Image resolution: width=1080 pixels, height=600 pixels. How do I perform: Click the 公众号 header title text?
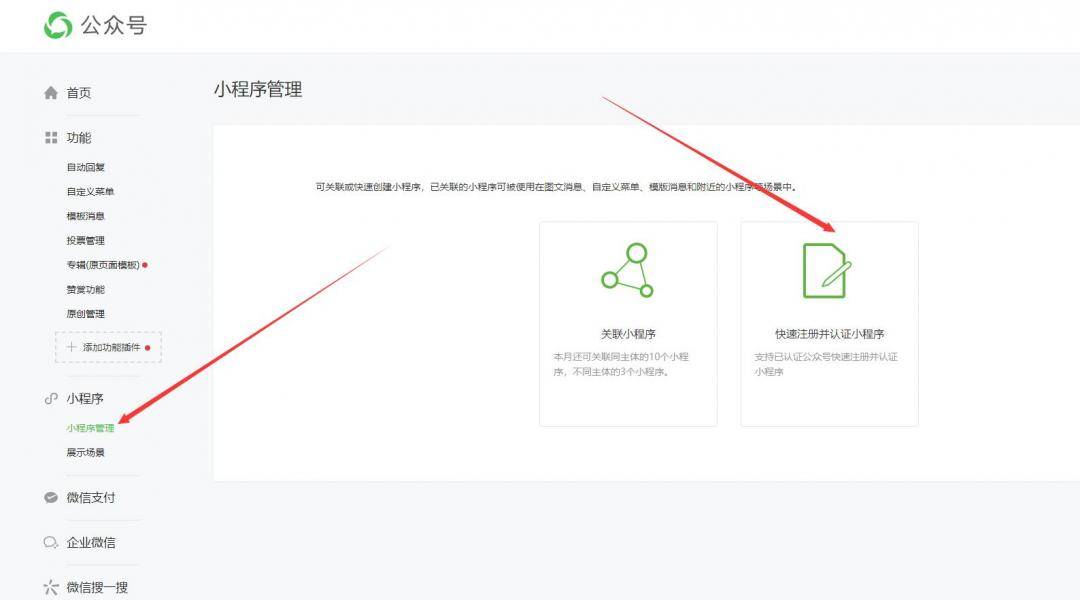(x=114, y=25)
